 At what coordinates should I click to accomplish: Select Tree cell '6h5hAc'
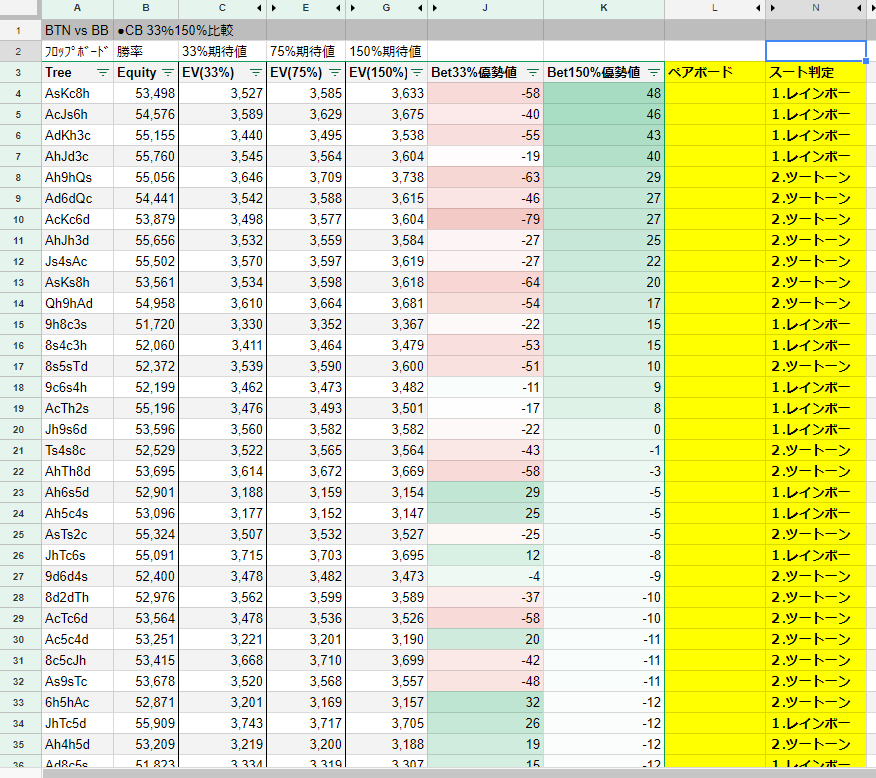tap(77, 703)
